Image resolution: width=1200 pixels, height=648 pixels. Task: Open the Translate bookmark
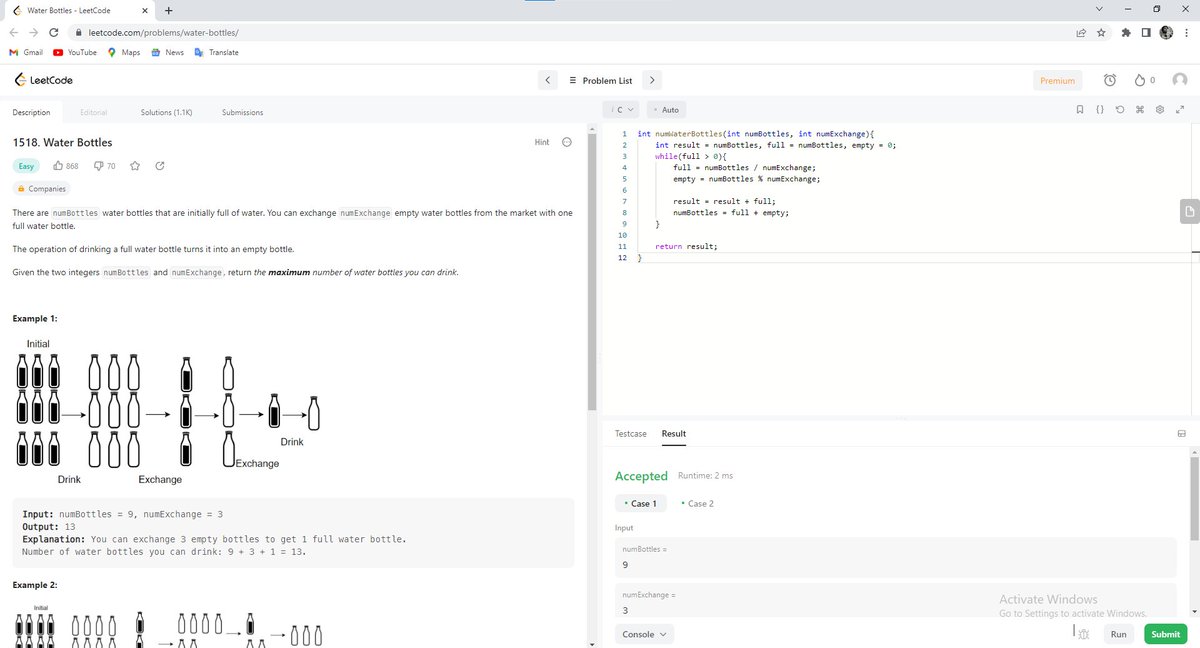[x=216, y=52]
